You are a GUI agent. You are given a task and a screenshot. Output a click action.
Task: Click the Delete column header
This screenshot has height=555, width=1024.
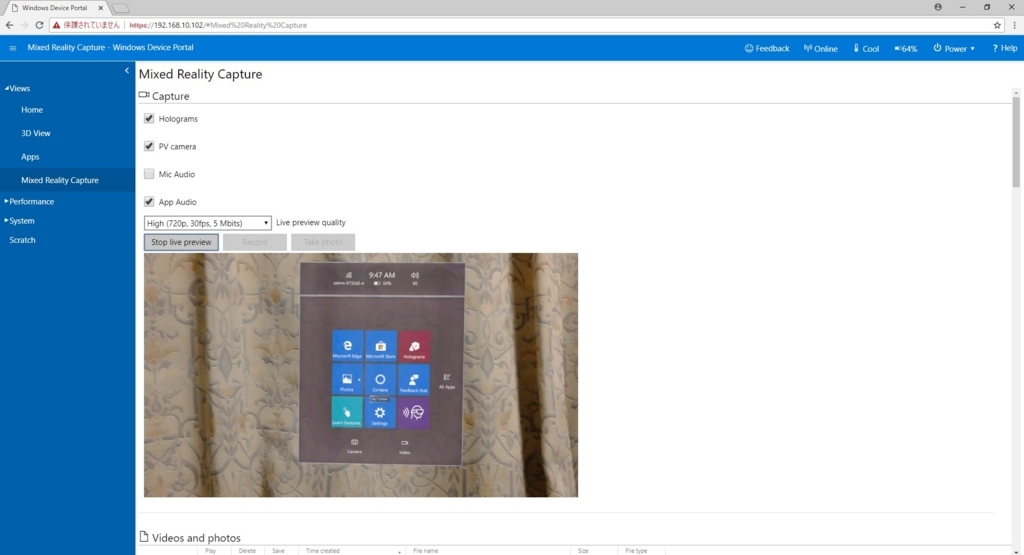coord(247,551)
